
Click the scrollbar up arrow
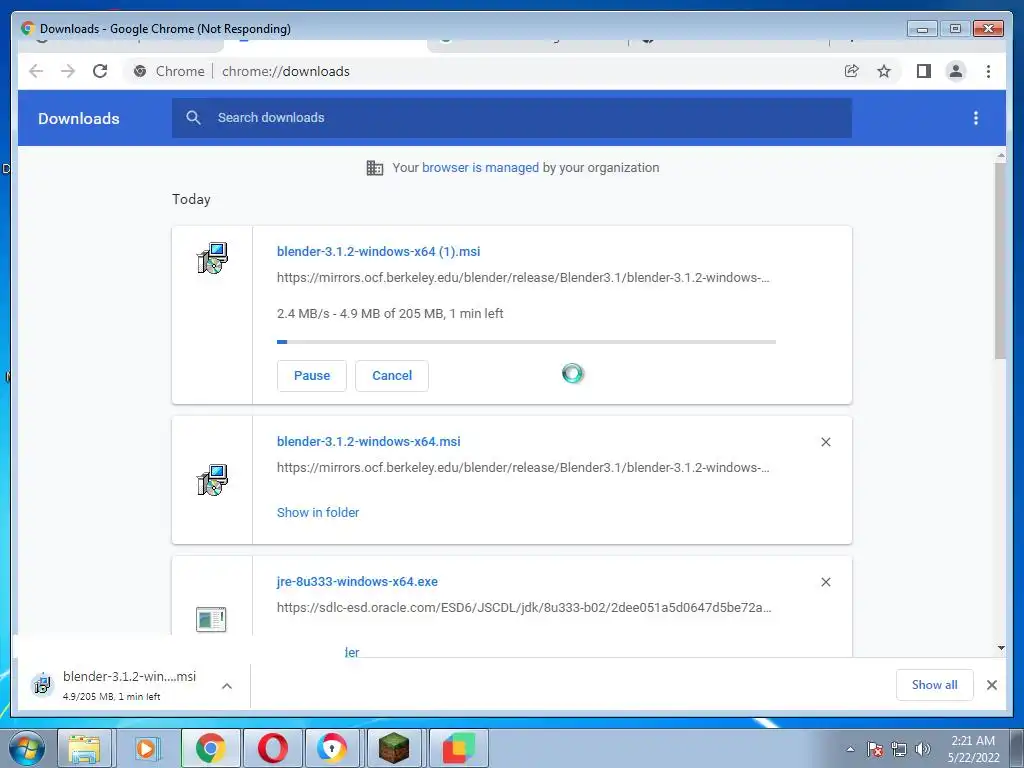pos(1001,156)
